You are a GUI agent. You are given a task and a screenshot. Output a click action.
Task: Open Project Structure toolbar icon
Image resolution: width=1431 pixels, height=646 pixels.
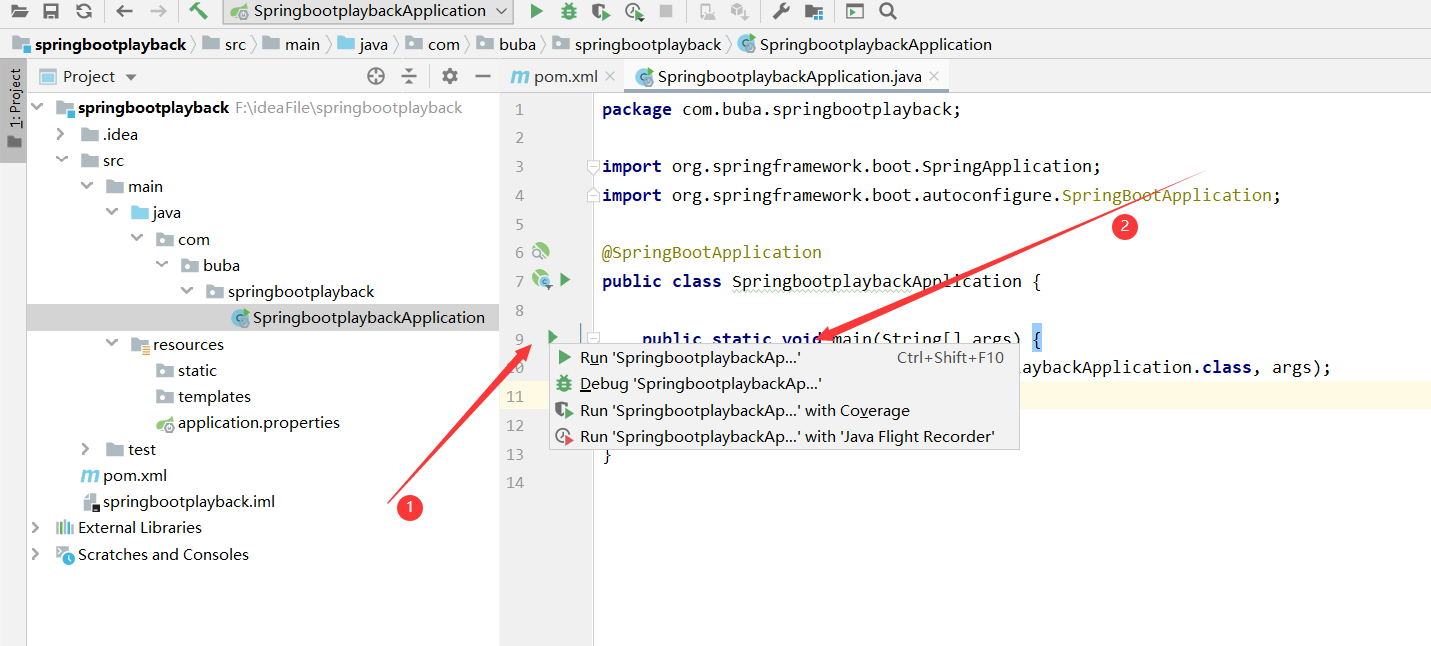(x=814, y=11)
